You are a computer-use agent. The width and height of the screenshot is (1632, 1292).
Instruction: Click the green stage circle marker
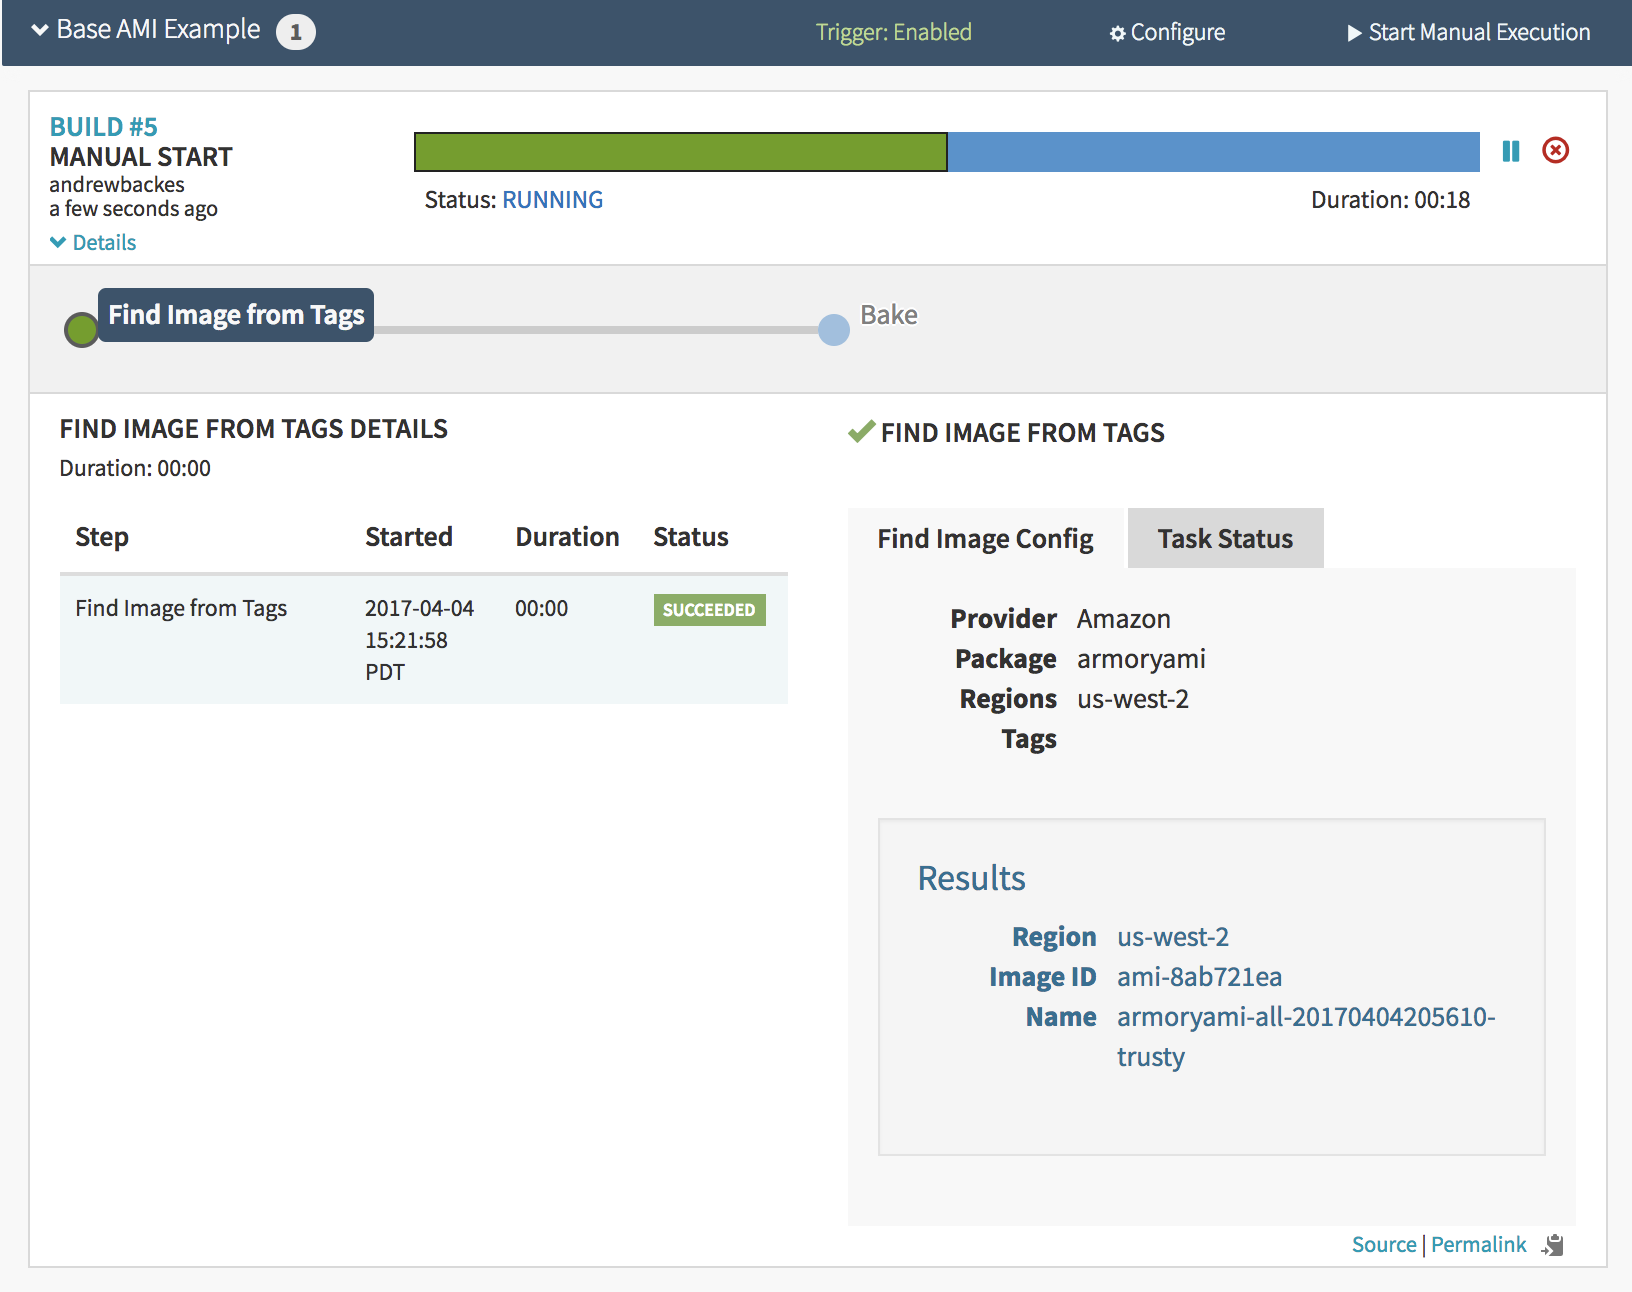(81, 330)
